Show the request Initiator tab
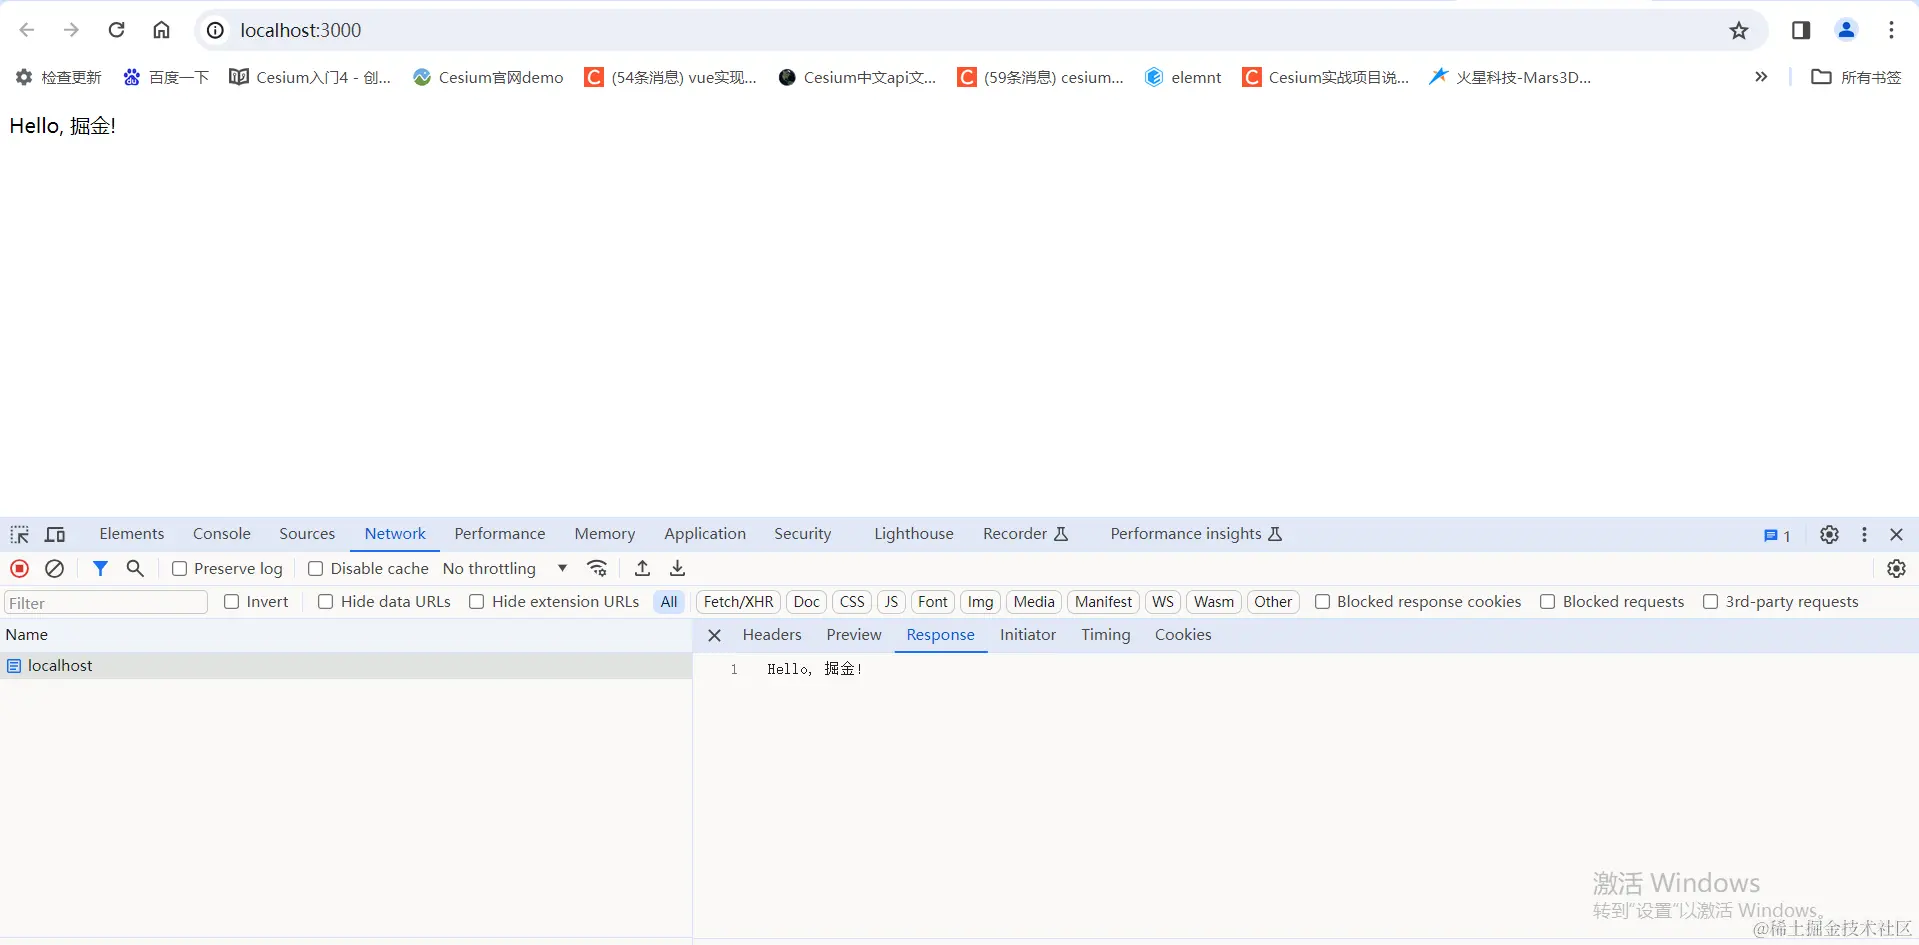The width and height of the screenshot is (1919, 945). pyautogui.click(x=1028, y=635)
